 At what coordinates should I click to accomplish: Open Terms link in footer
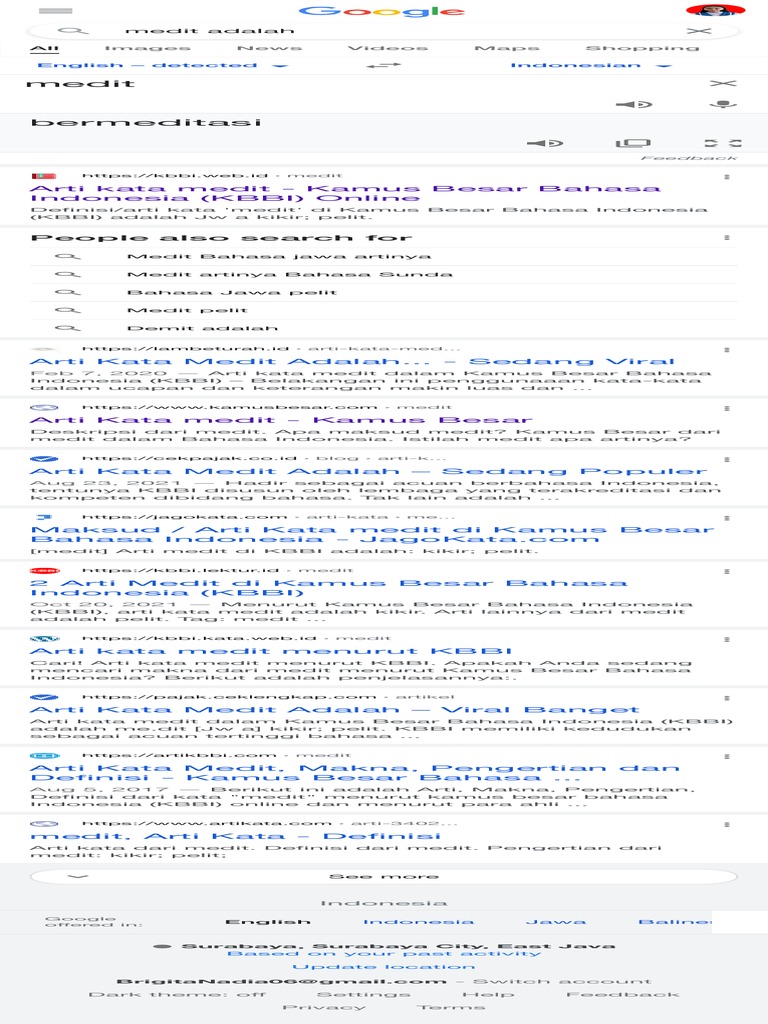coord(451,1007)
